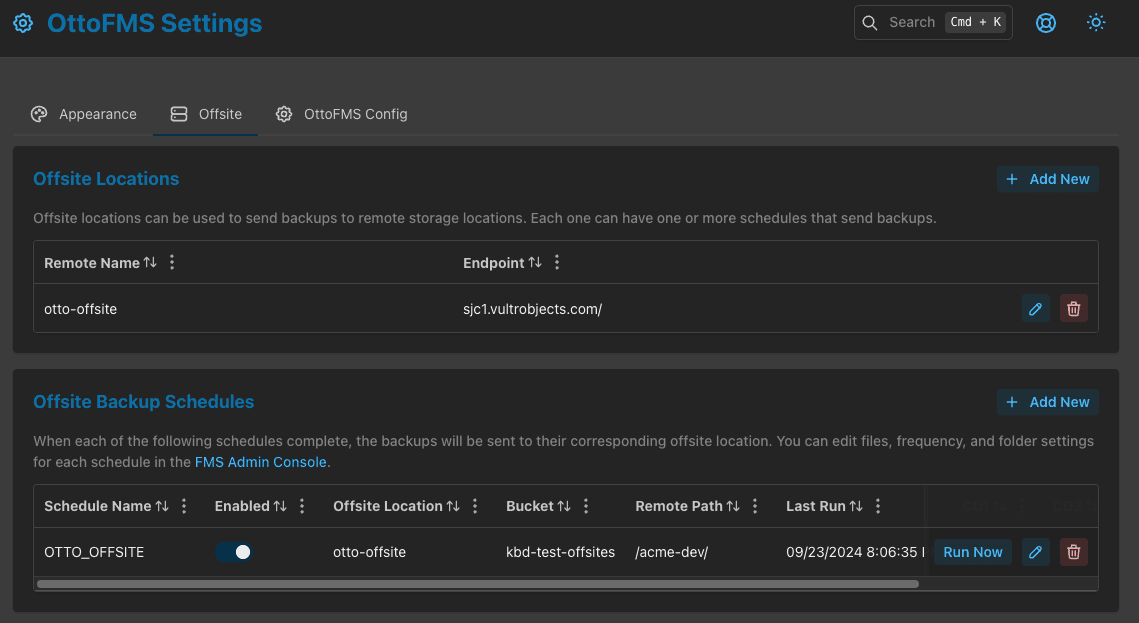Open Offsite Location column options menu
The height and width of the screenshot is (623, 1139).
(475, 506)
